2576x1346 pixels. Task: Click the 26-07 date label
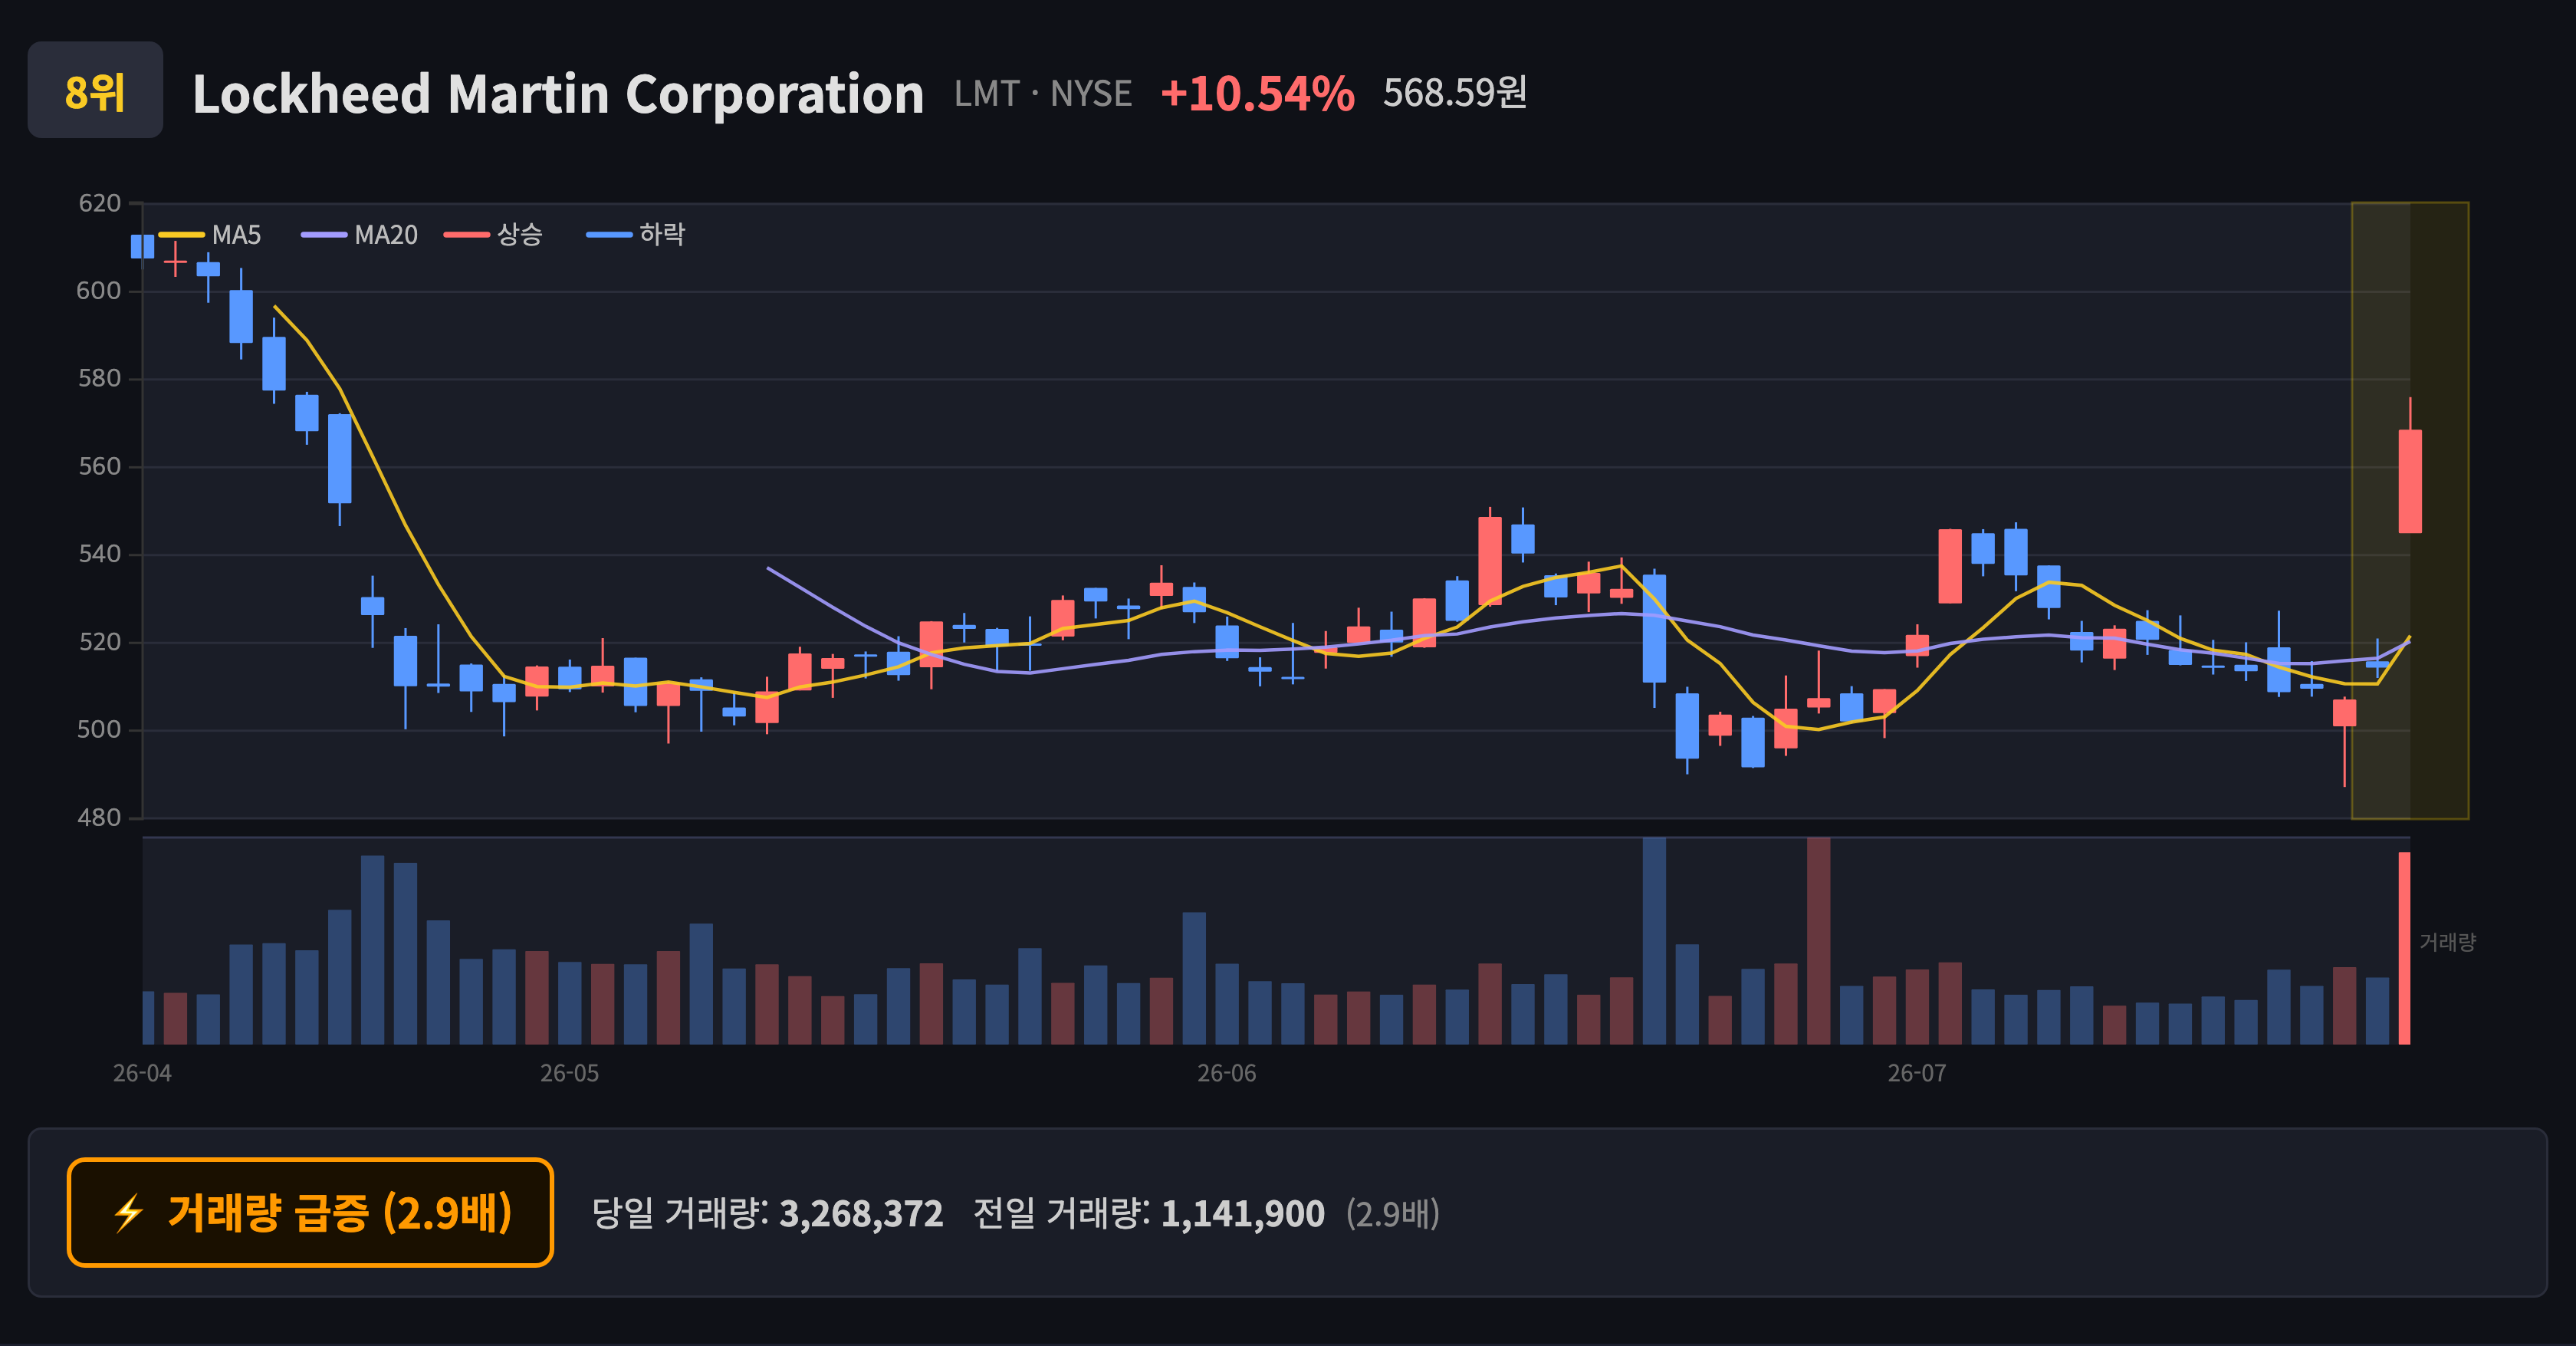1917,1074
